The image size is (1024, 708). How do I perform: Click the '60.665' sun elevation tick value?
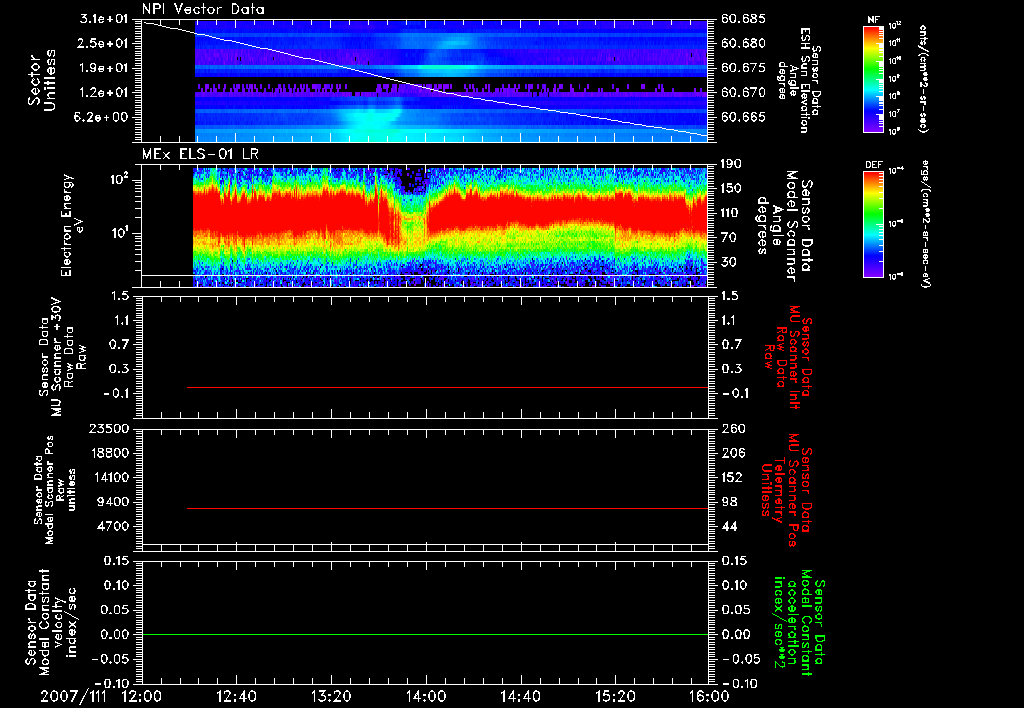tap(743, 117)
